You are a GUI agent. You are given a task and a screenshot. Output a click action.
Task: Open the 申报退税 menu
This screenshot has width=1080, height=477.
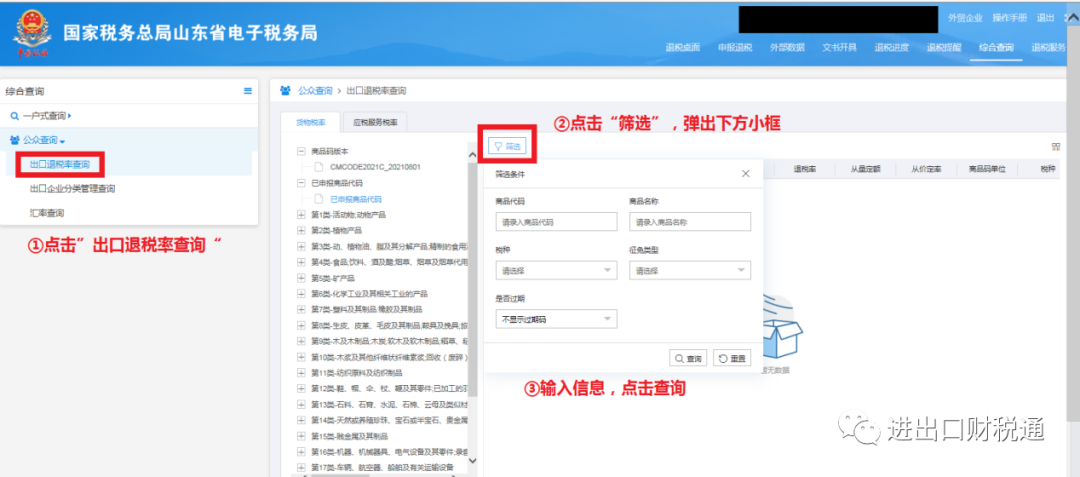[735, 47]
